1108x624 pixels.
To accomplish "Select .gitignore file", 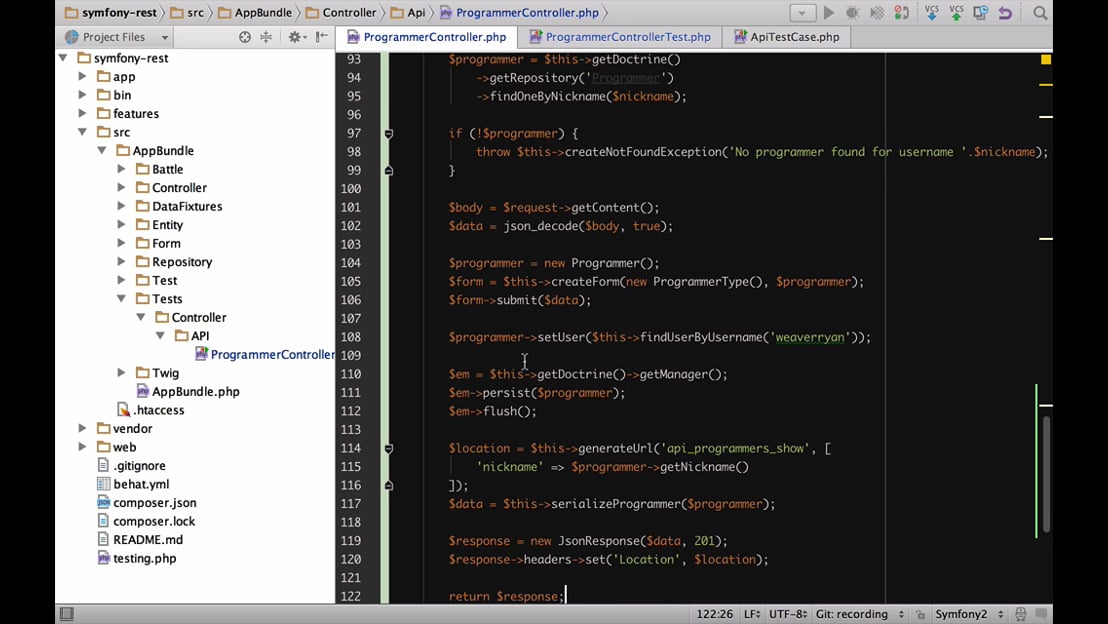I will 131,466.
